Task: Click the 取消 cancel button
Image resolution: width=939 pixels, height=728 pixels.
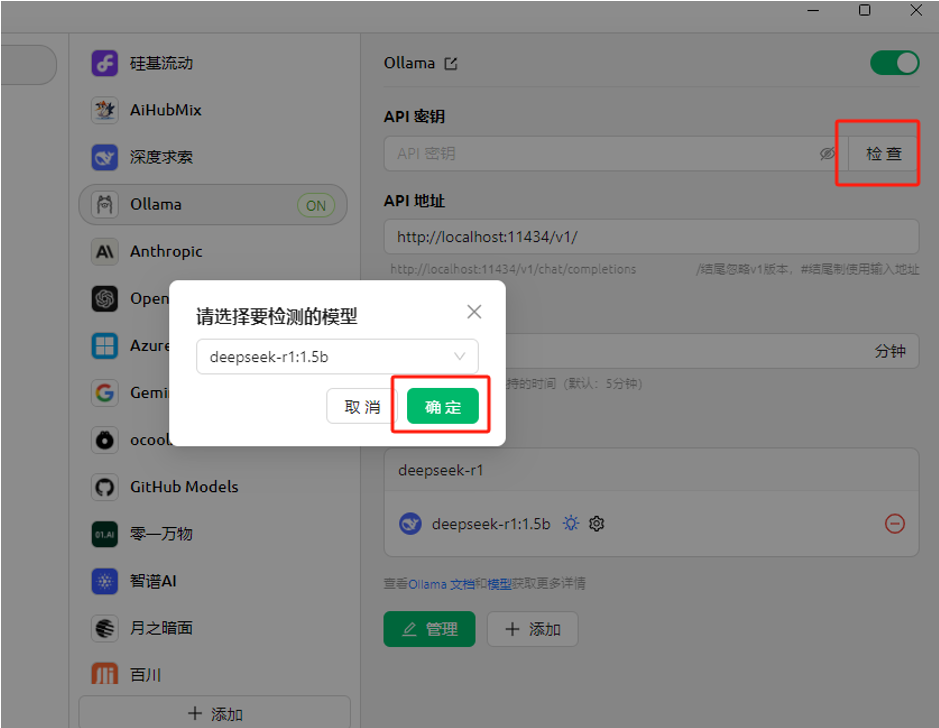Action: click(362, 407)
